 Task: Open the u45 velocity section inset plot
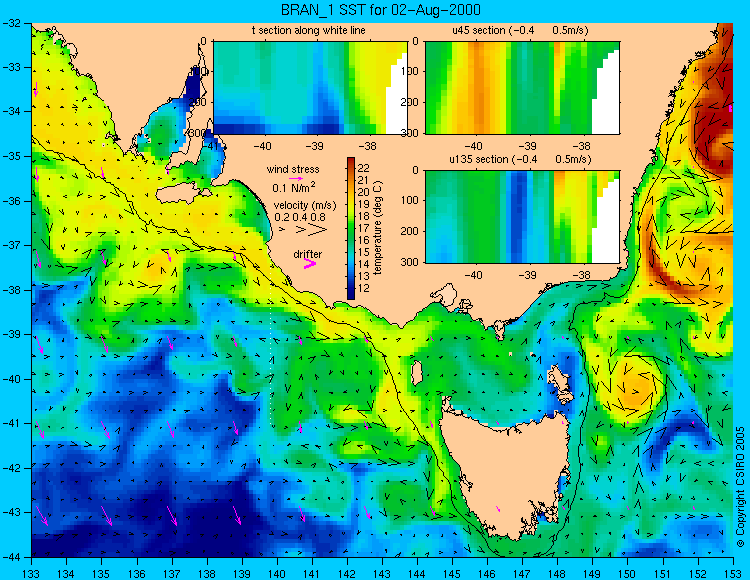point(522,88)
